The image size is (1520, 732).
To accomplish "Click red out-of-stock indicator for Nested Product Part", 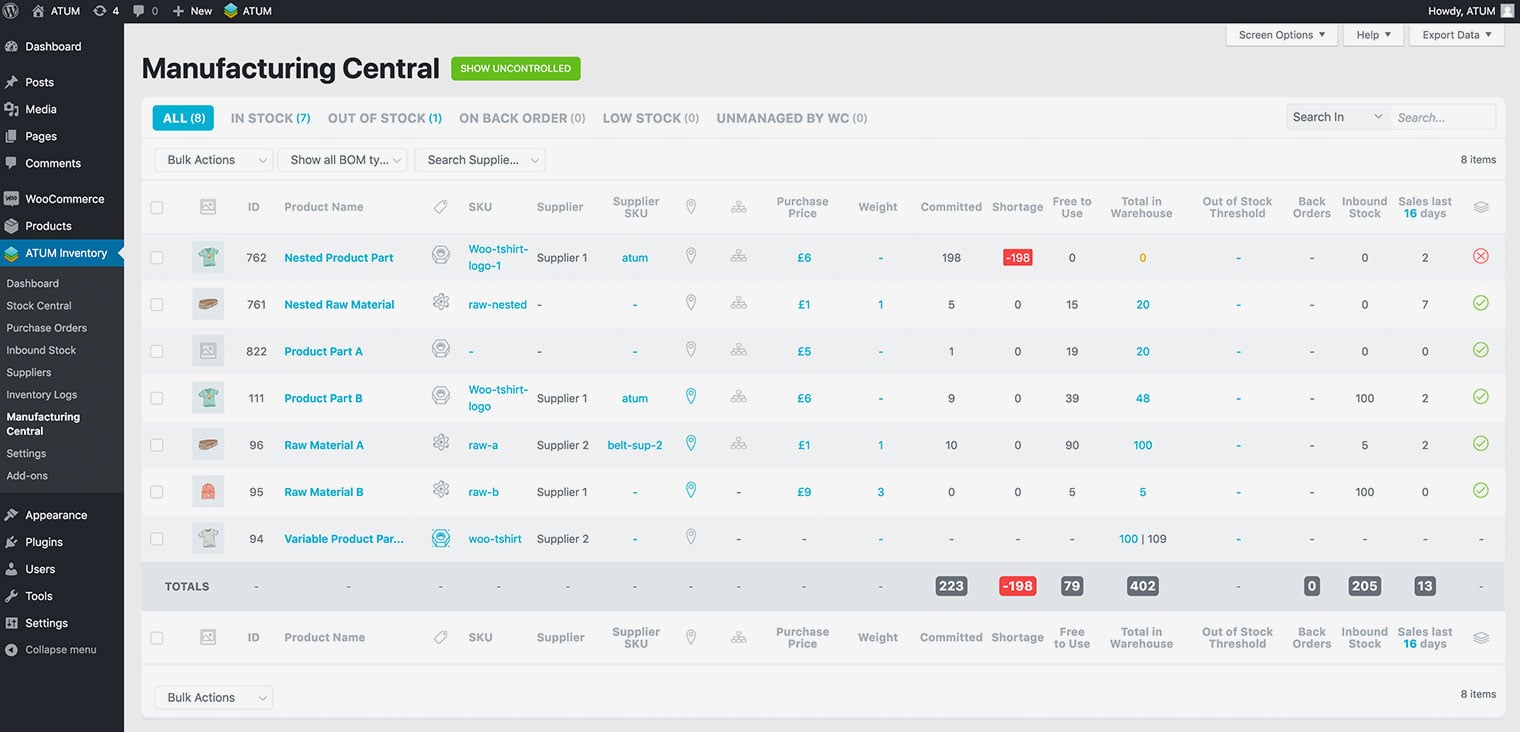I will click(1480, 257).
